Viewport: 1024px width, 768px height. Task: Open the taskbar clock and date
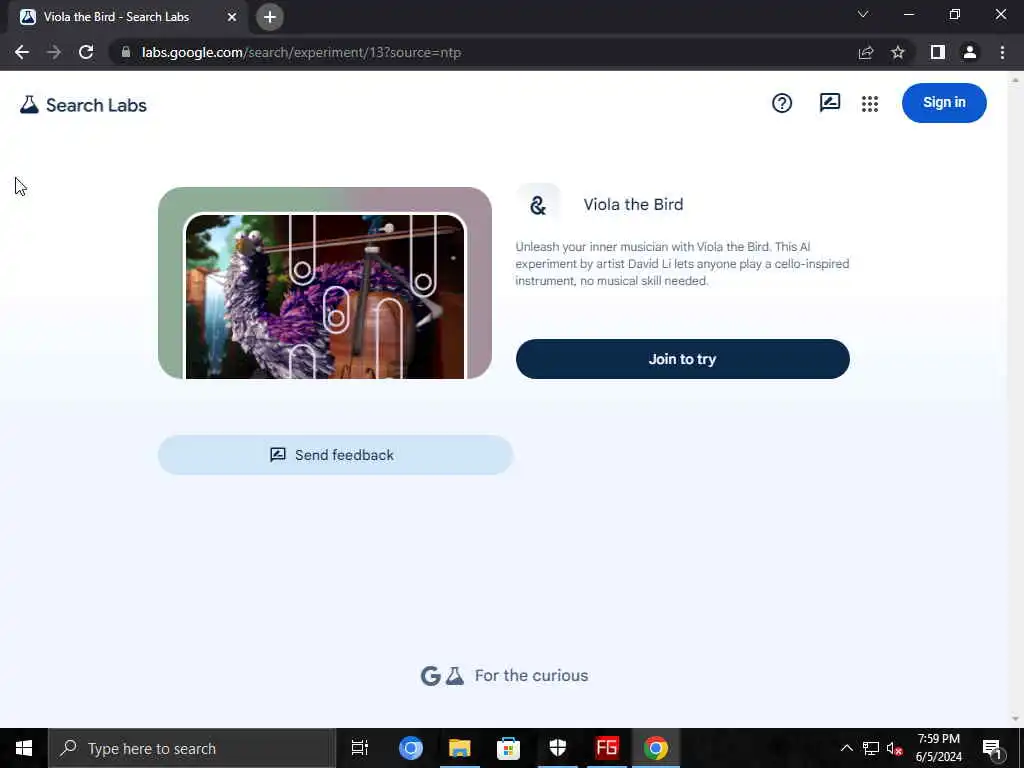pos(938,748)
